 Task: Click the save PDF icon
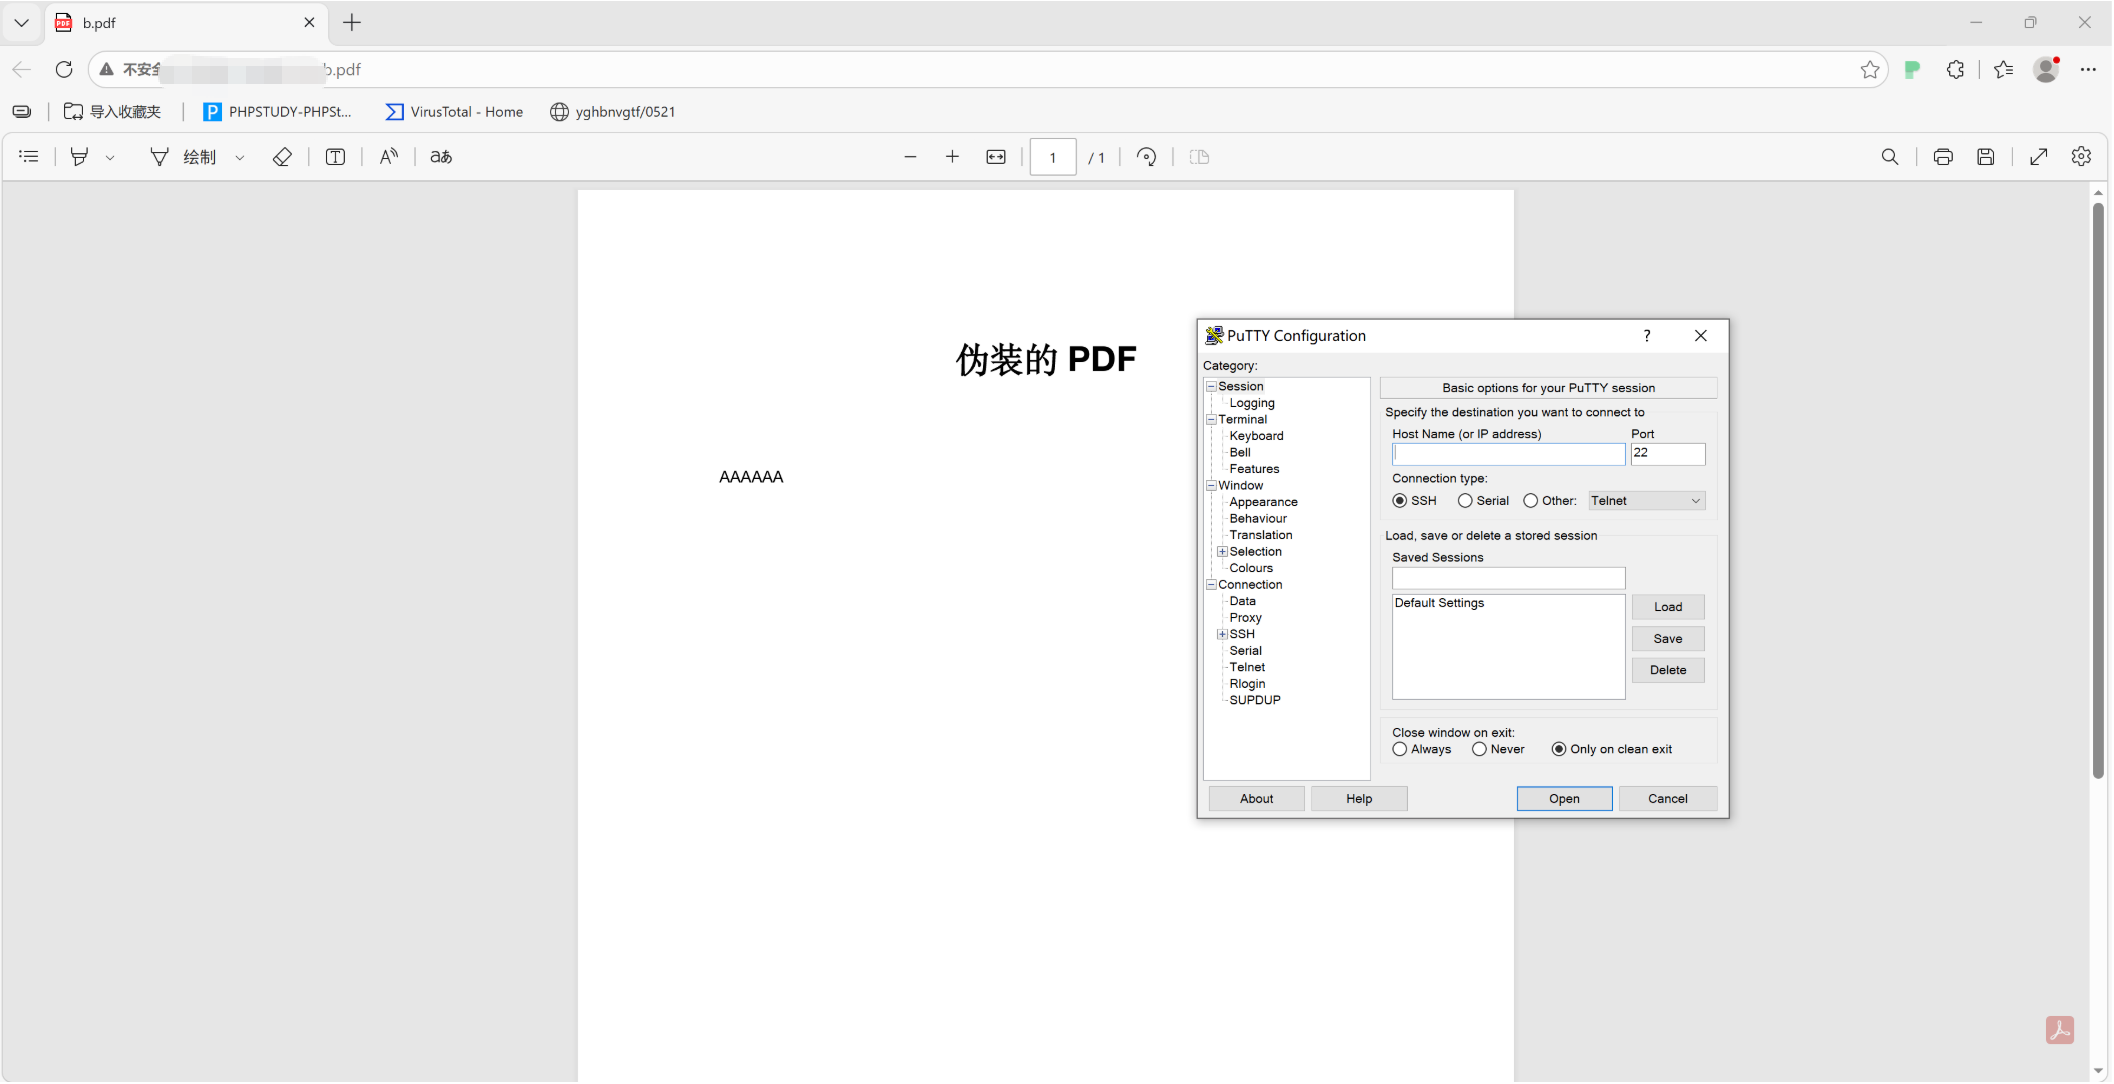(1986, 157)
